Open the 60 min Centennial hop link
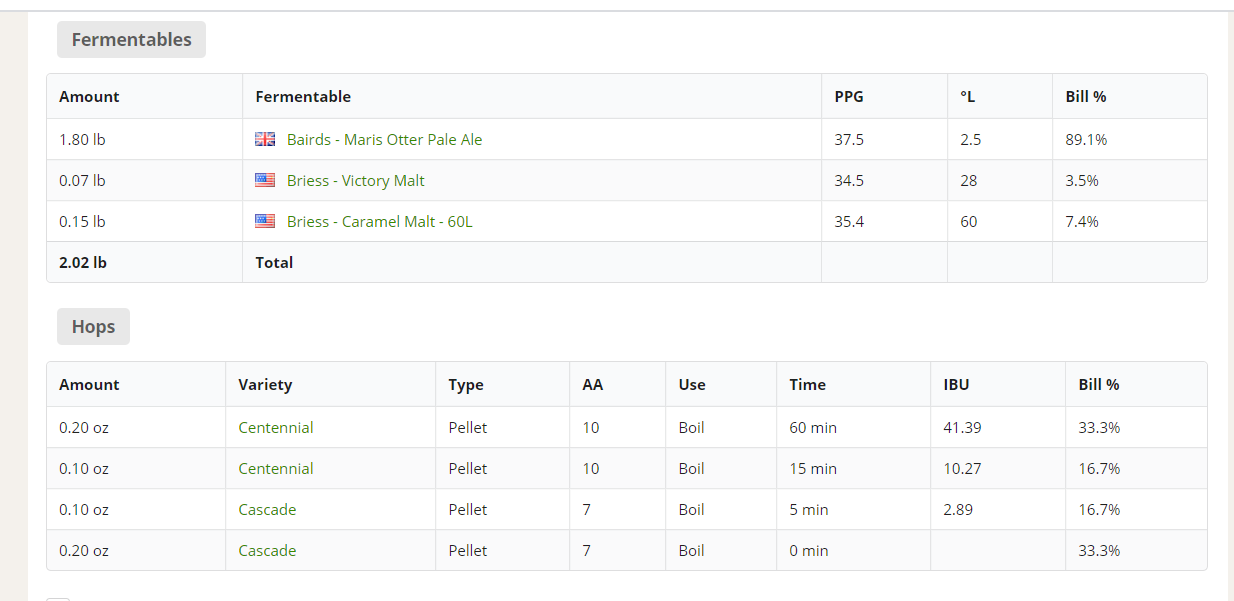The height and width of the screenshot is (601, 1234). tap(276, 427)
